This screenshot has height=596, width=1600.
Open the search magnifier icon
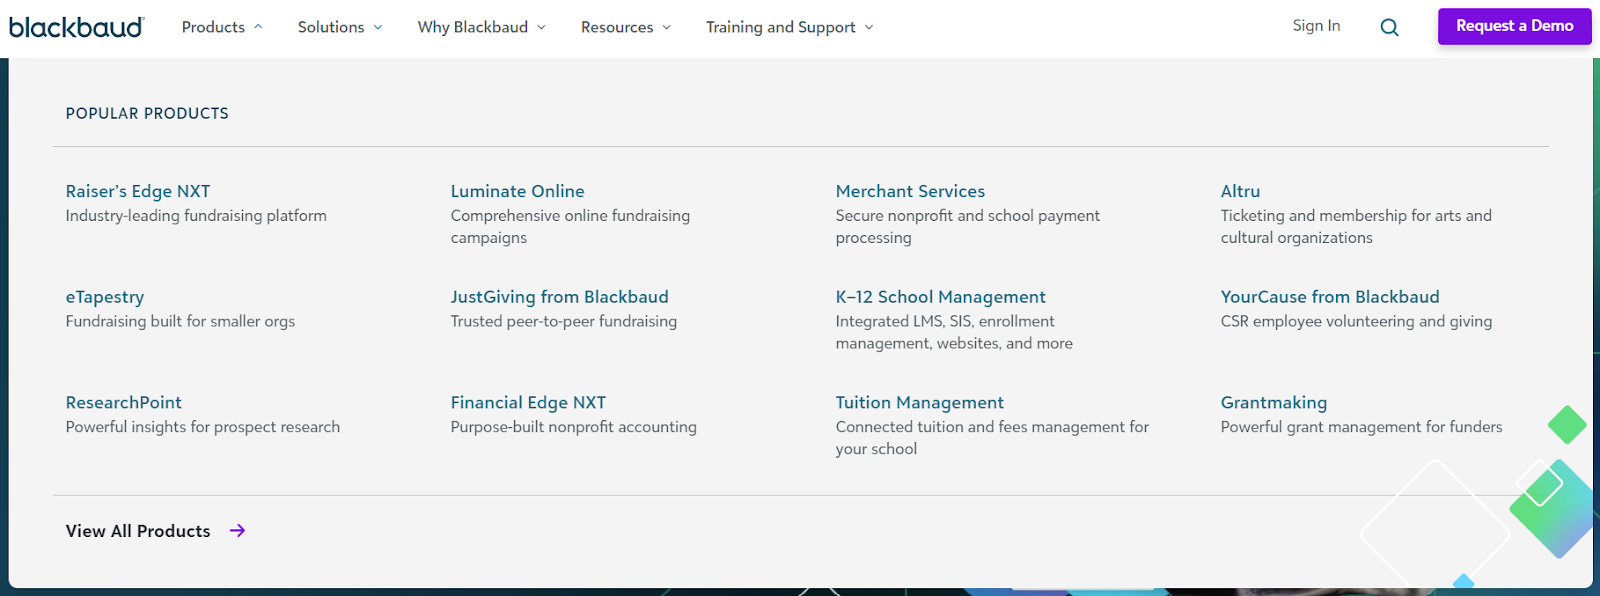coord(1389,28)
